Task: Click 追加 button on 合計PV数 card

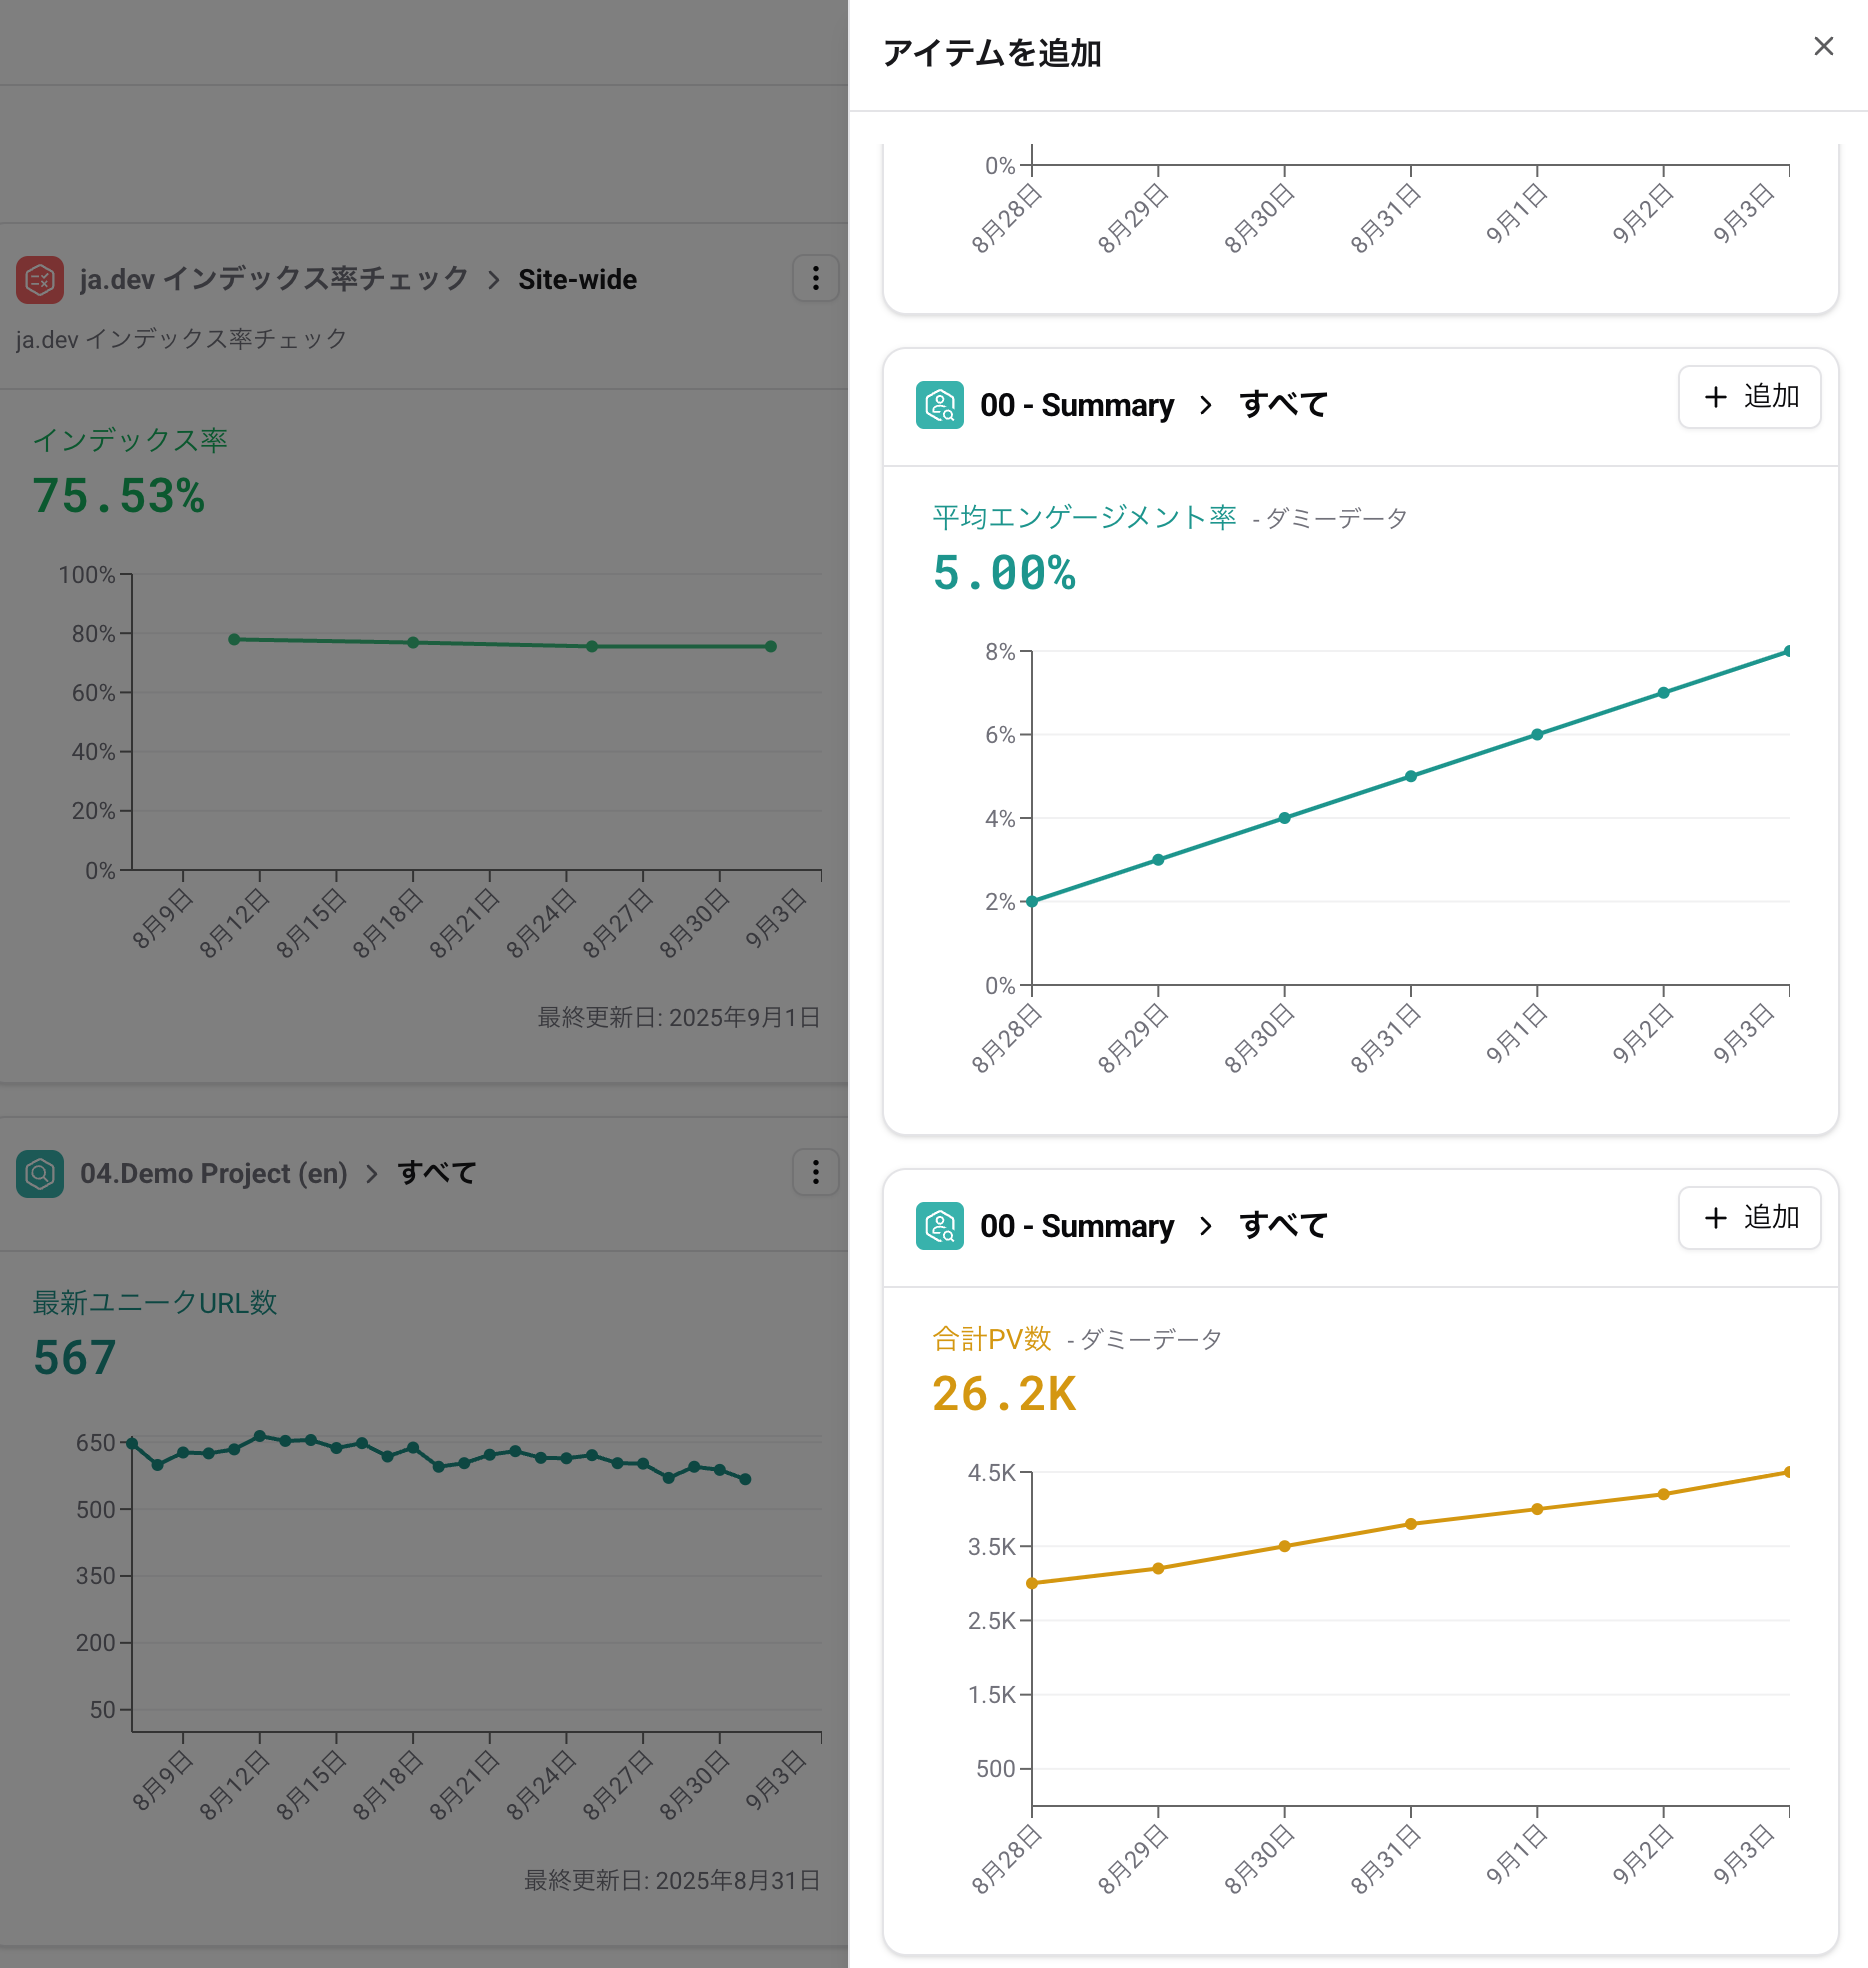Action: coord(1749,1217)
